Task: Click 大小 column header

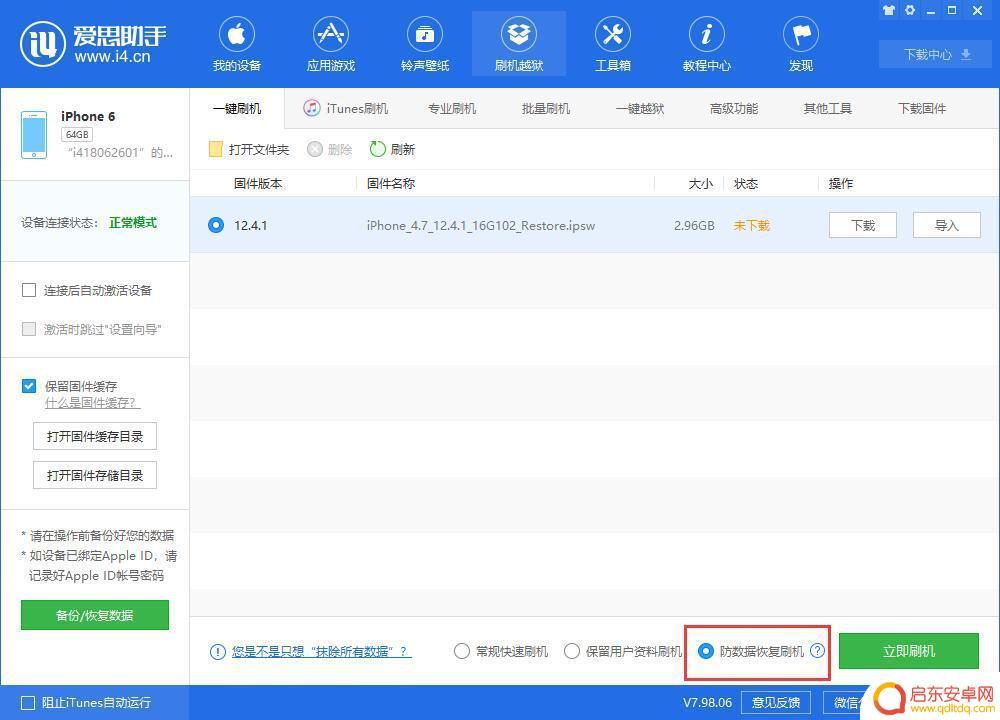Action: [x=700, y=184]
